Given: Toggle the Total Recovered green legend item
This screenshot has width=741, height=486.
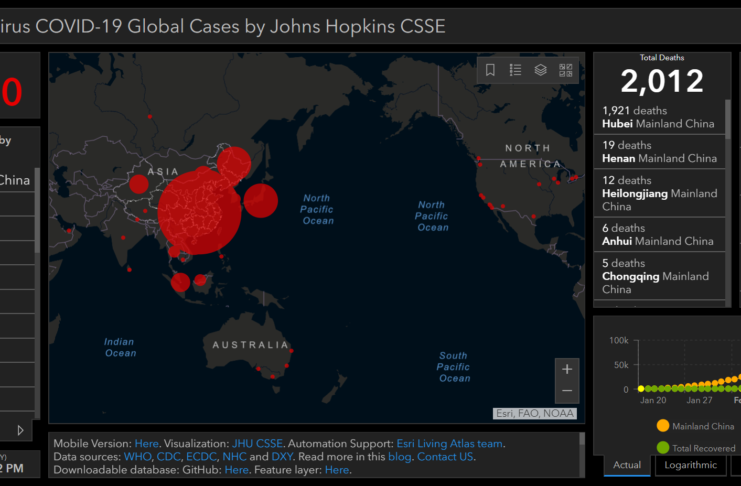Looking at the screenshot, I should tap(696, 448).
